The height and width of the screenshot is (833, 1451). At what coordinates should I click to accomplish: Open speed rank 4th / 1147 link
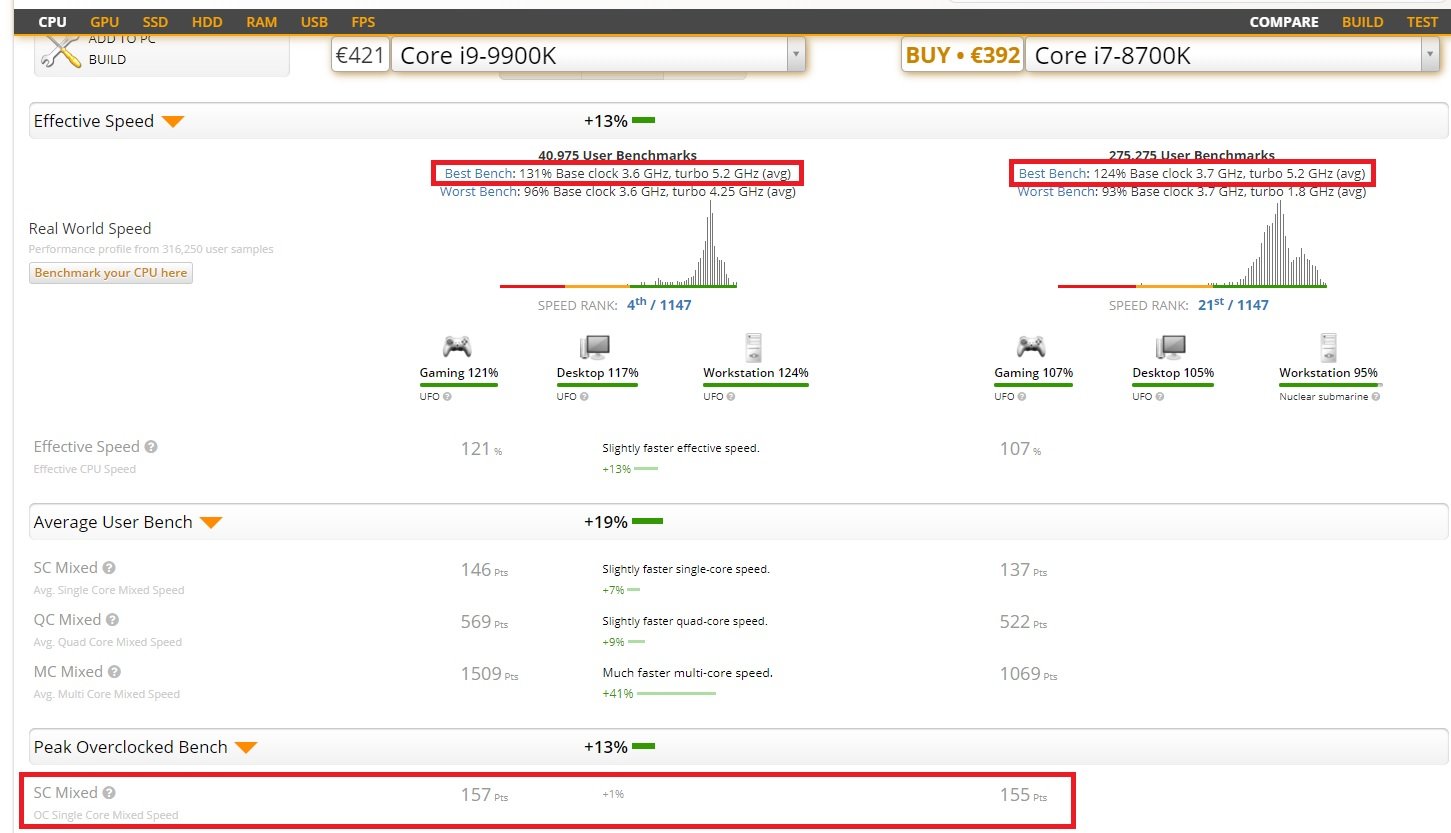659,305
